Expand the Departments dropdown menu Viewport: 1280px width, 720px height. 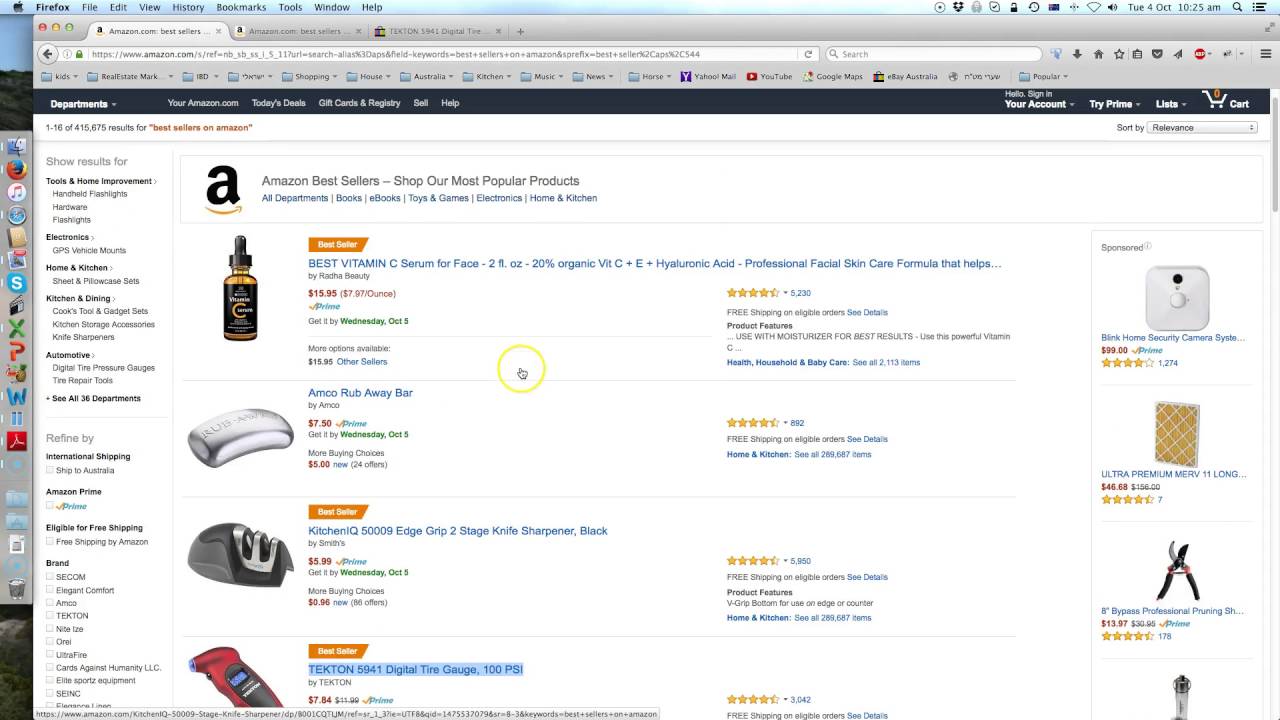[x=83, y=104]
